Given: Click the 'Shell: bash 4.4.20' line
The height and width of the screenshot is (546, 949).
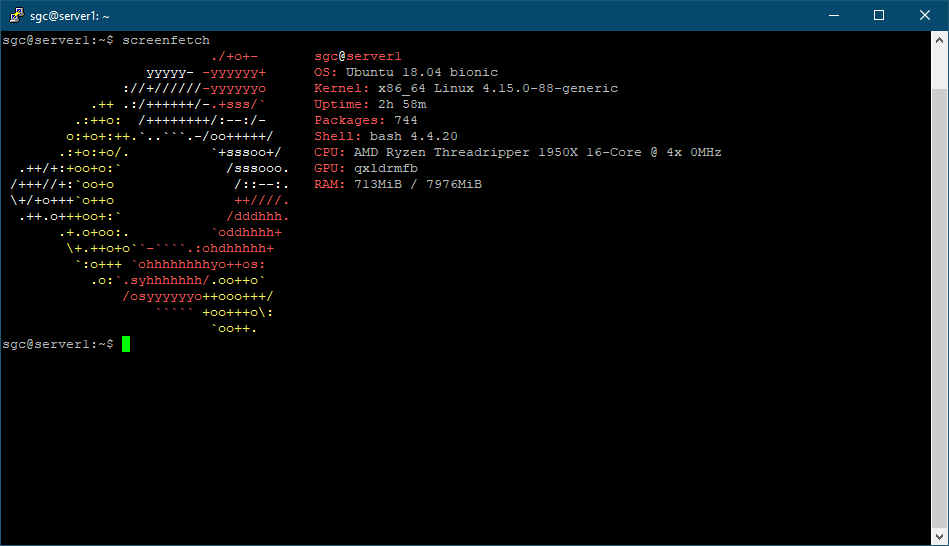Looking at the screenshot, I should coord(386,136).
